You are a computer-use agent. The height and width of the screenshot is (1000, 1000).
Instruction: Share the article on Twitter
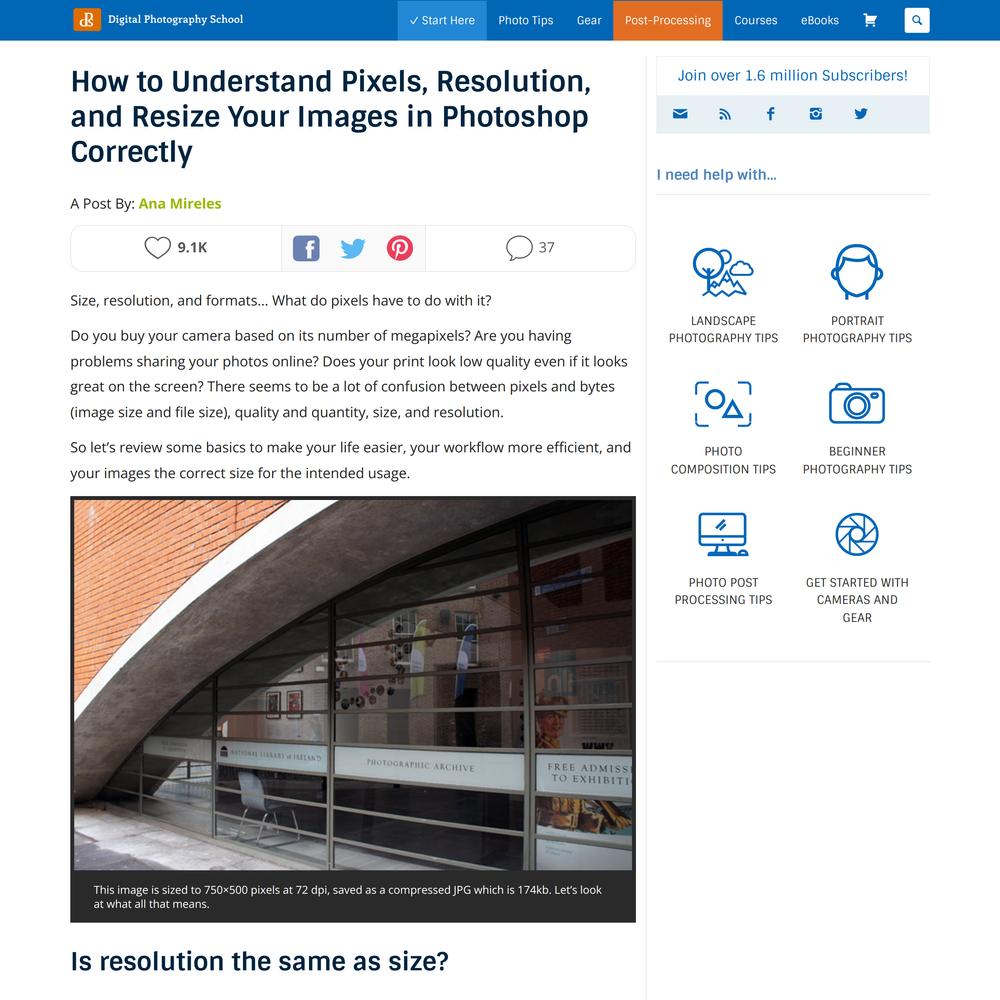(353, 248)
